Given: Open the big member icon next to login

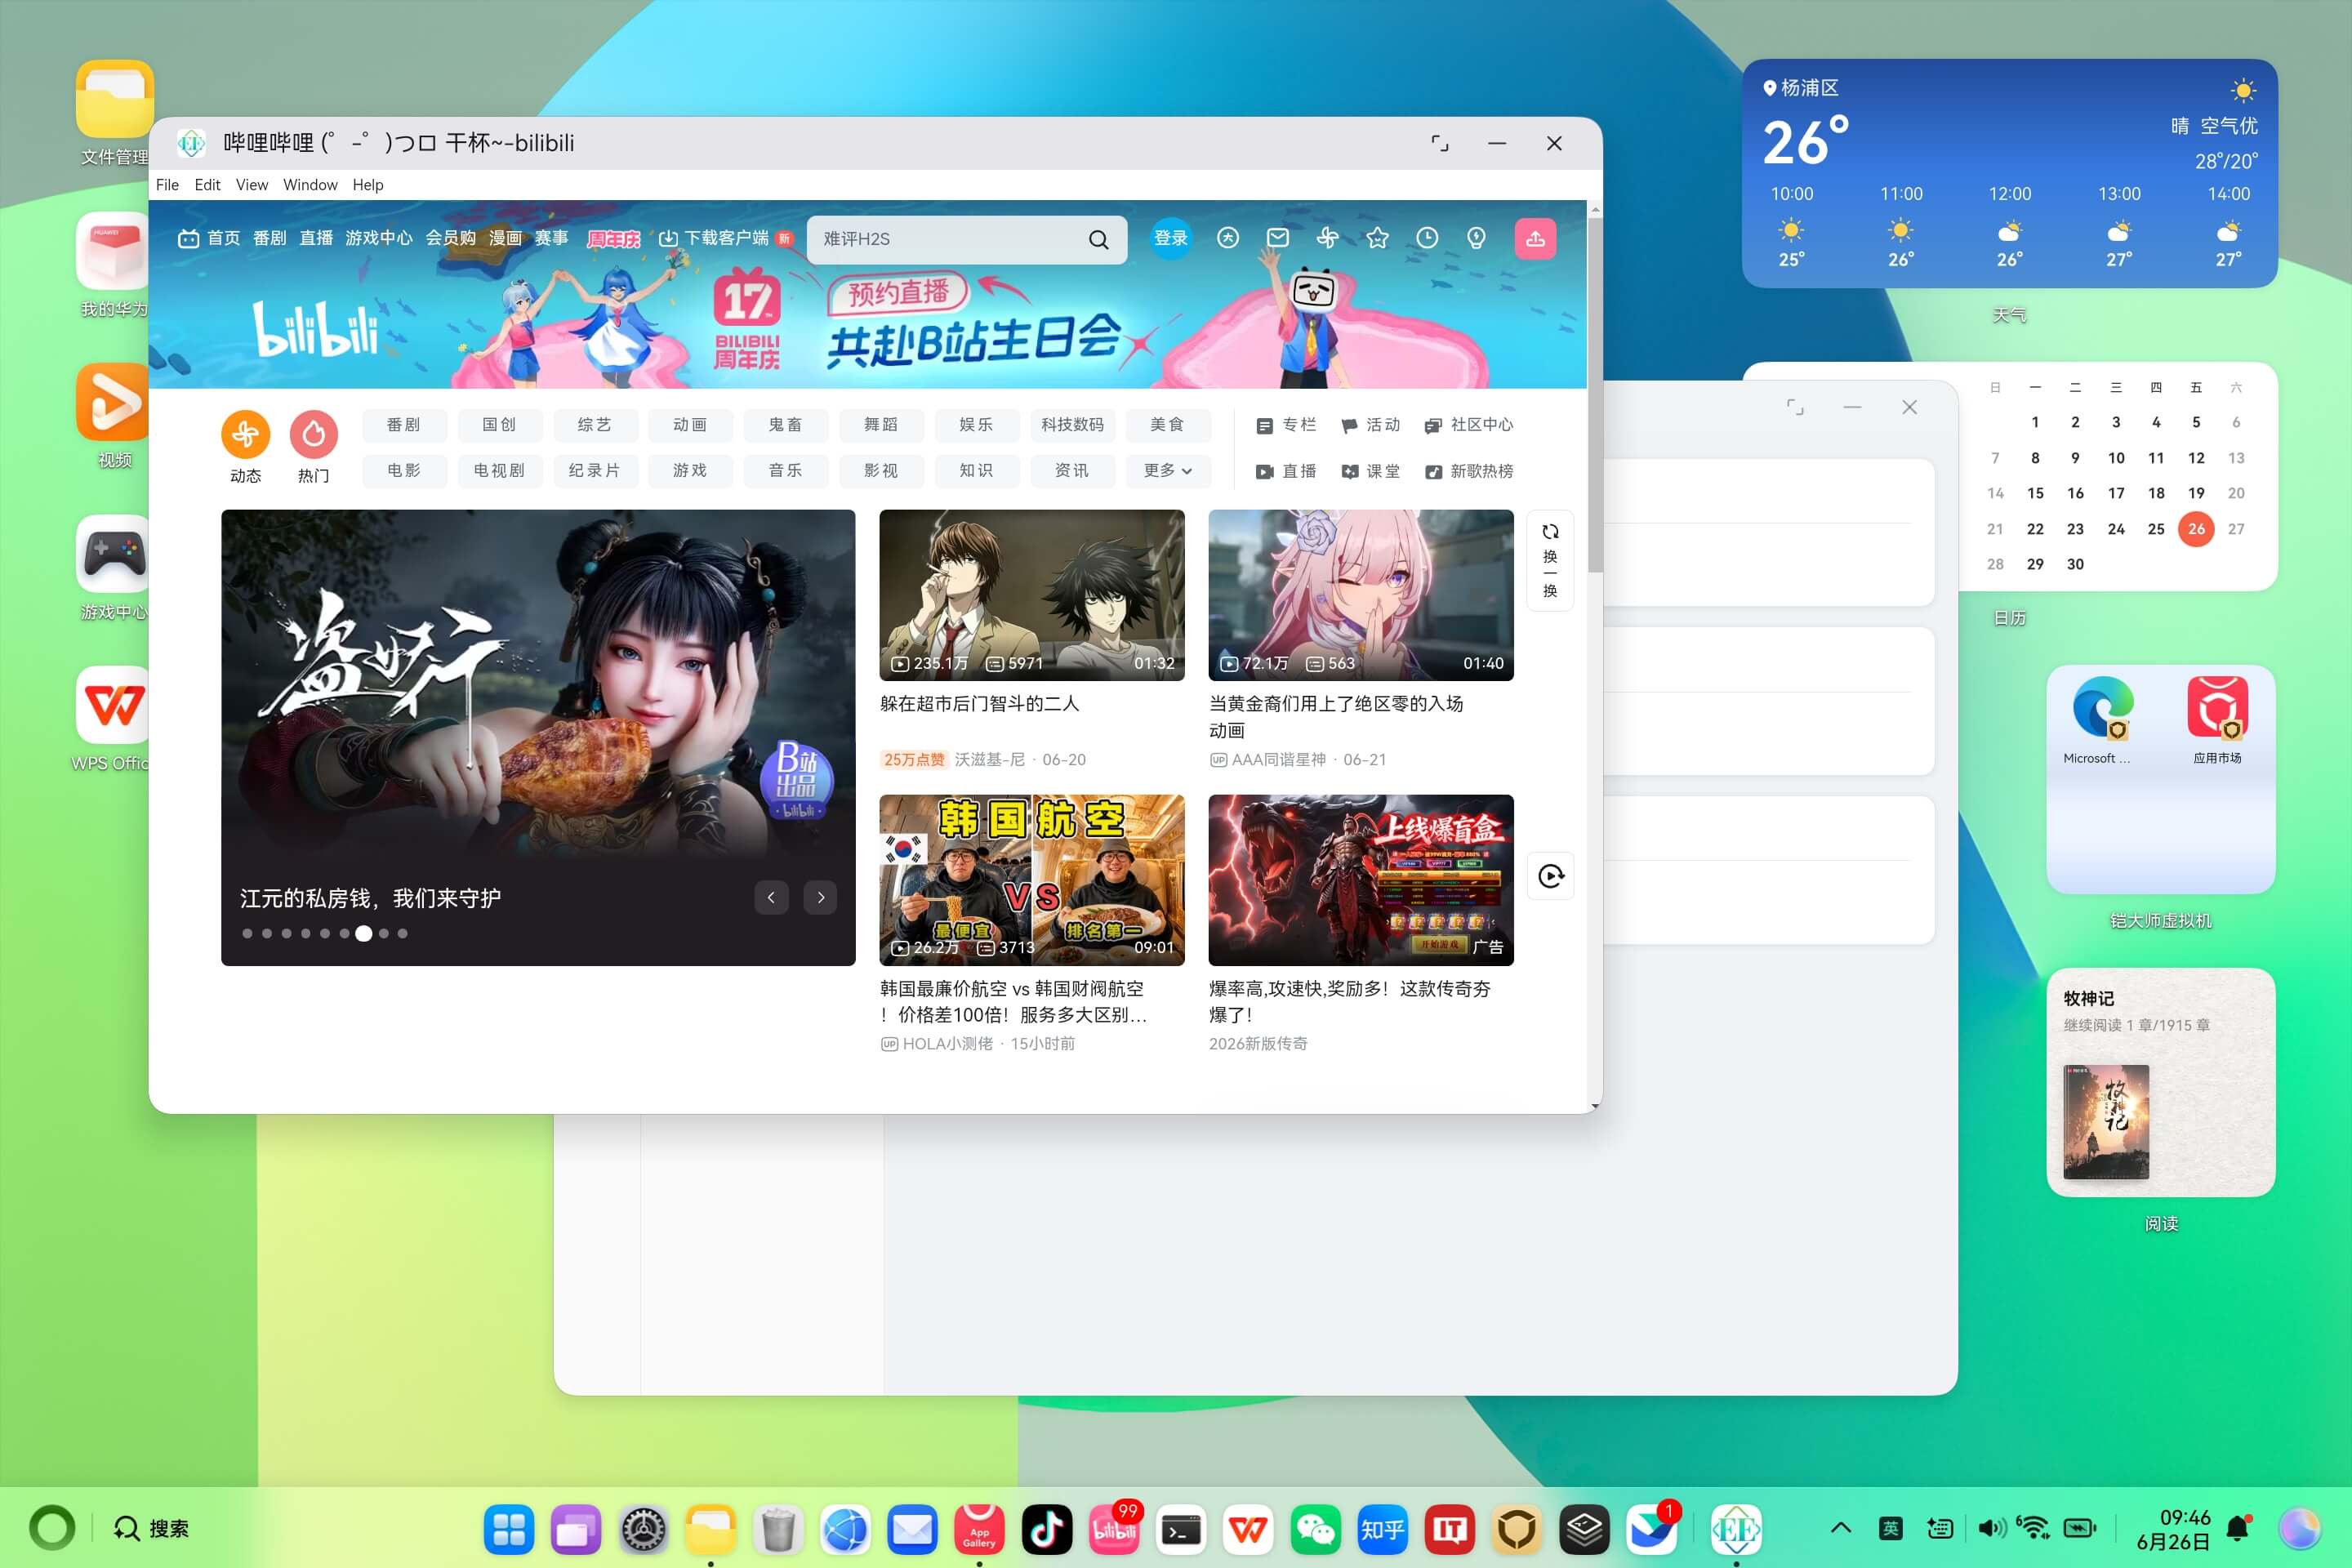Looking at the screenshot, I should (1228, 238).
